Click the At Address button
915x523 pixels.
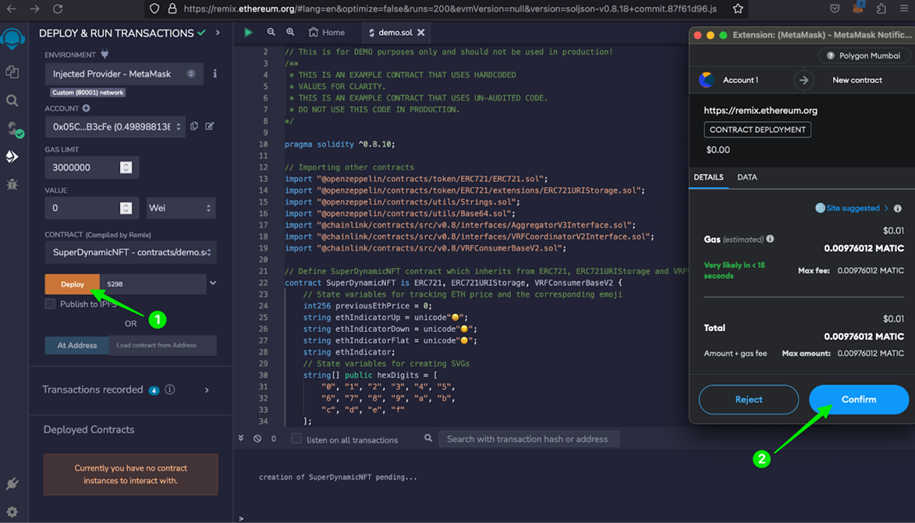click(x=77, y=345)
